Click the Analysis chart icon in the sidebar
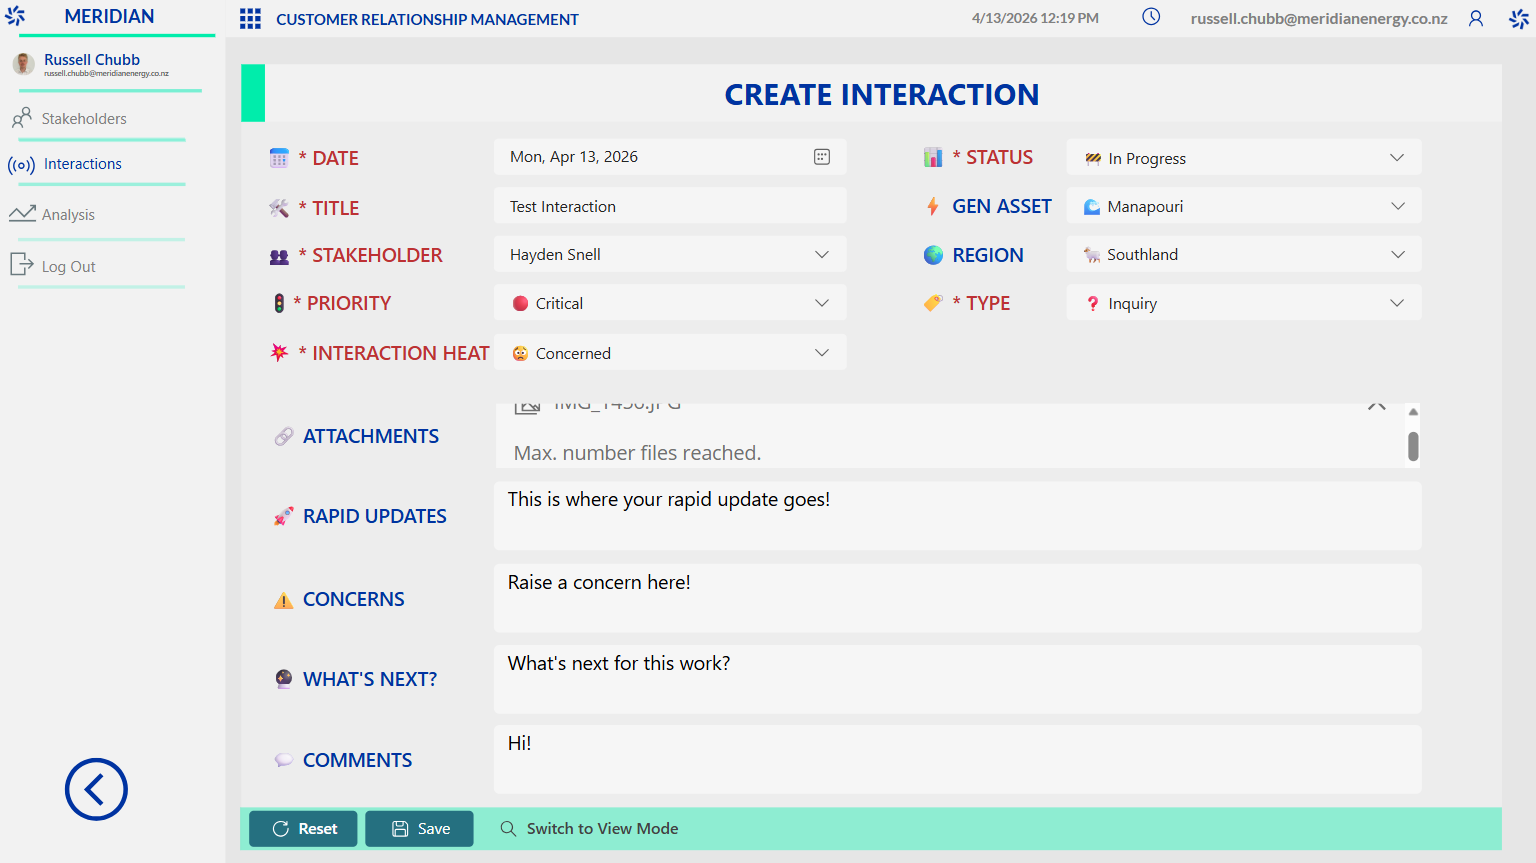The width and height of the screenshot is (1536, 863). click(x=22, y=214)
